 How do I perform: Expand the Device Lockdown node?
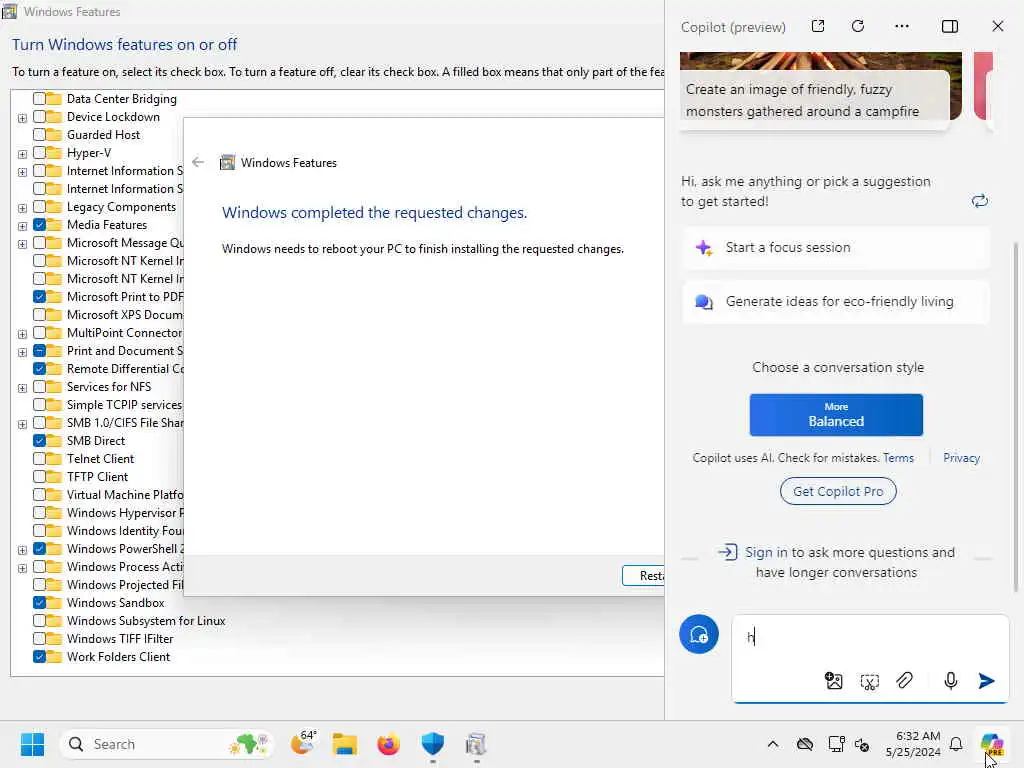pyautogui.click(x=22, y=118)
